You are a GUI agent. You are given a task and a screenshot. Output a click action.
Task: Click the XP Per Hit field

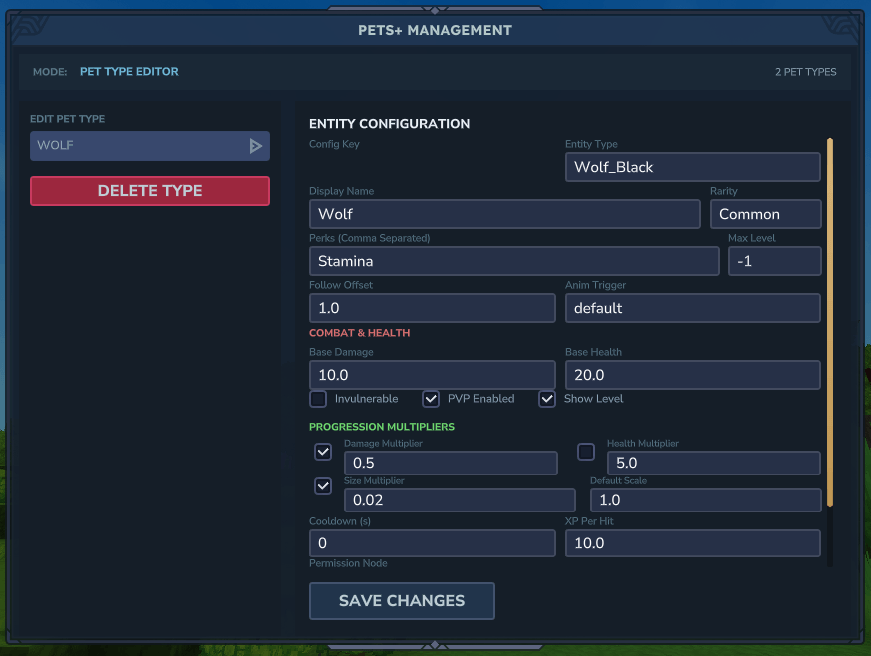click(x=692, y=542)
